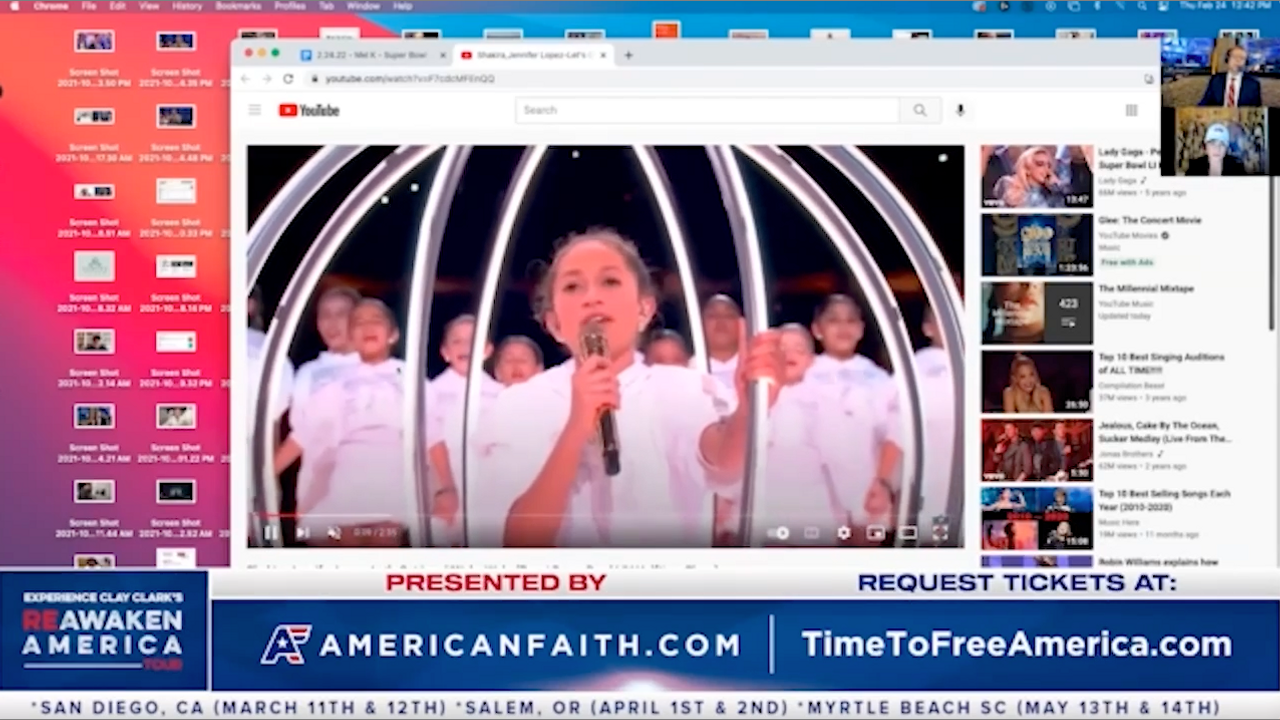
Task: Switch to theater mode
Action: pos(908,533)
